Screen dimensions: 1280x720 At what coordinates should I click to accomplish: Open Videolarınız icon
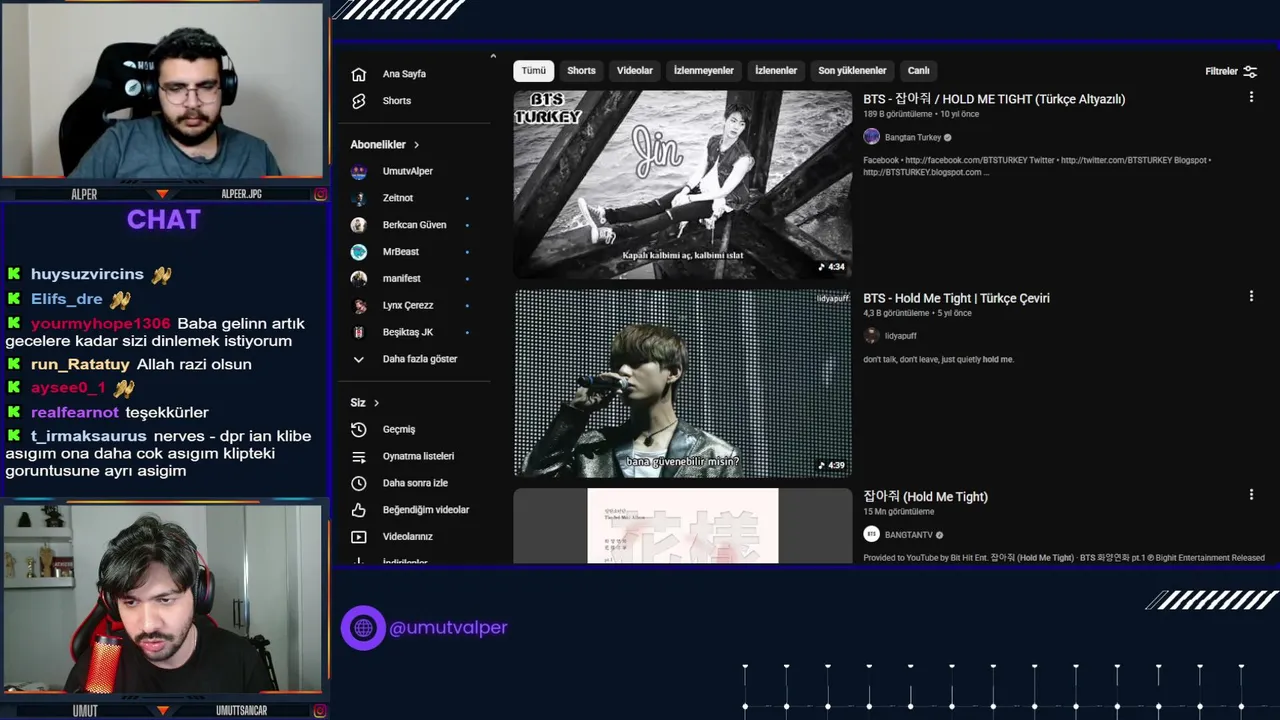click(x=359, y=537)
